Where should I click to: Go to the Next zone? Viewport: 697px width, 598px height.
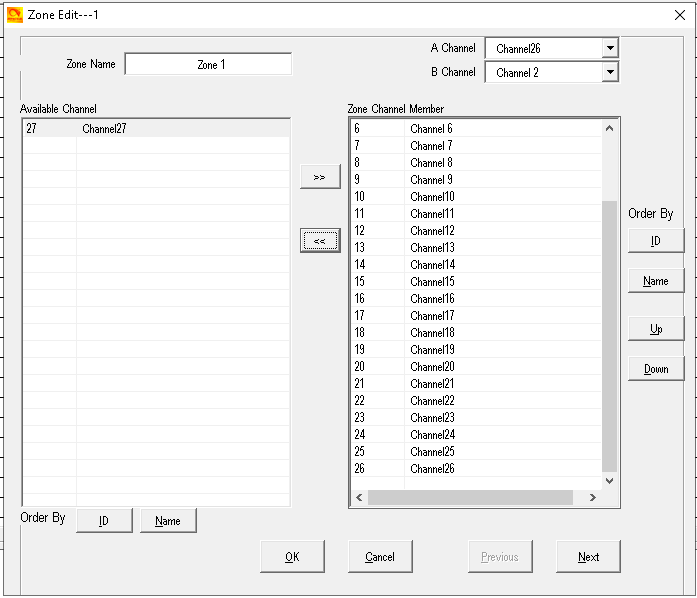[x=588, y=557]
